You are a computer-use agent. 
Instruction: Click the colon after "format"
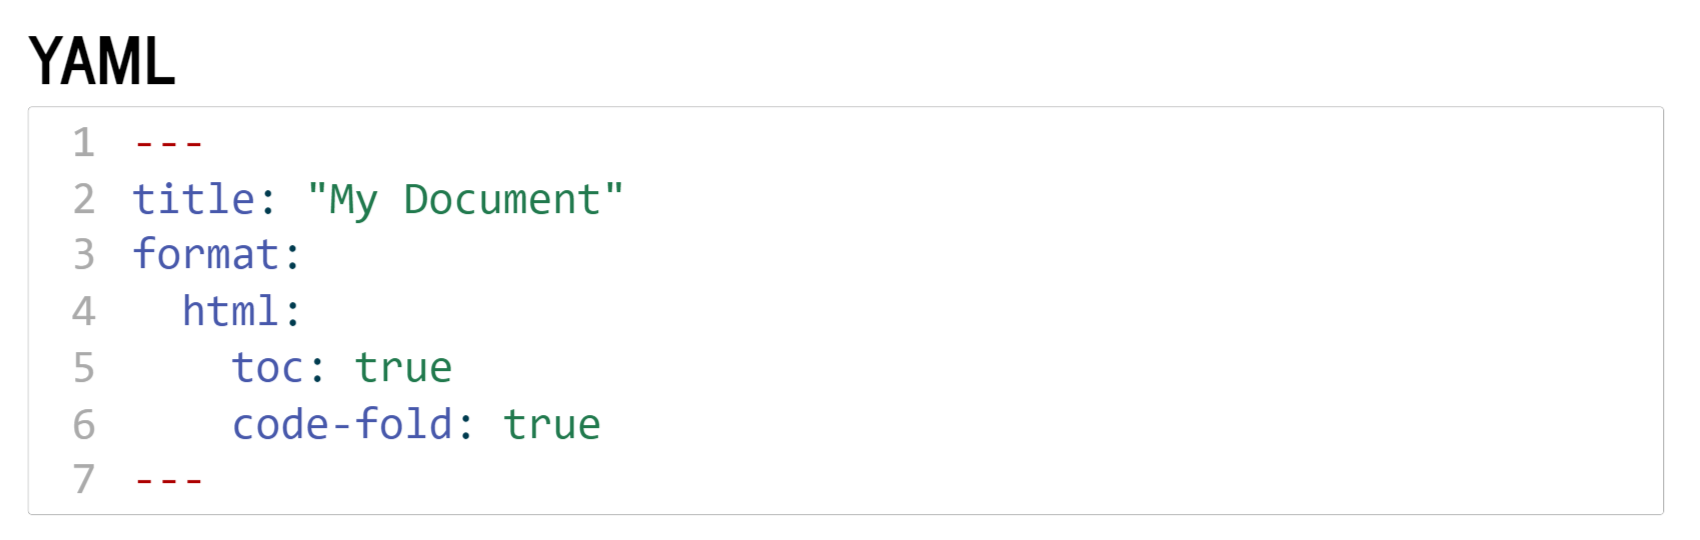293,257
